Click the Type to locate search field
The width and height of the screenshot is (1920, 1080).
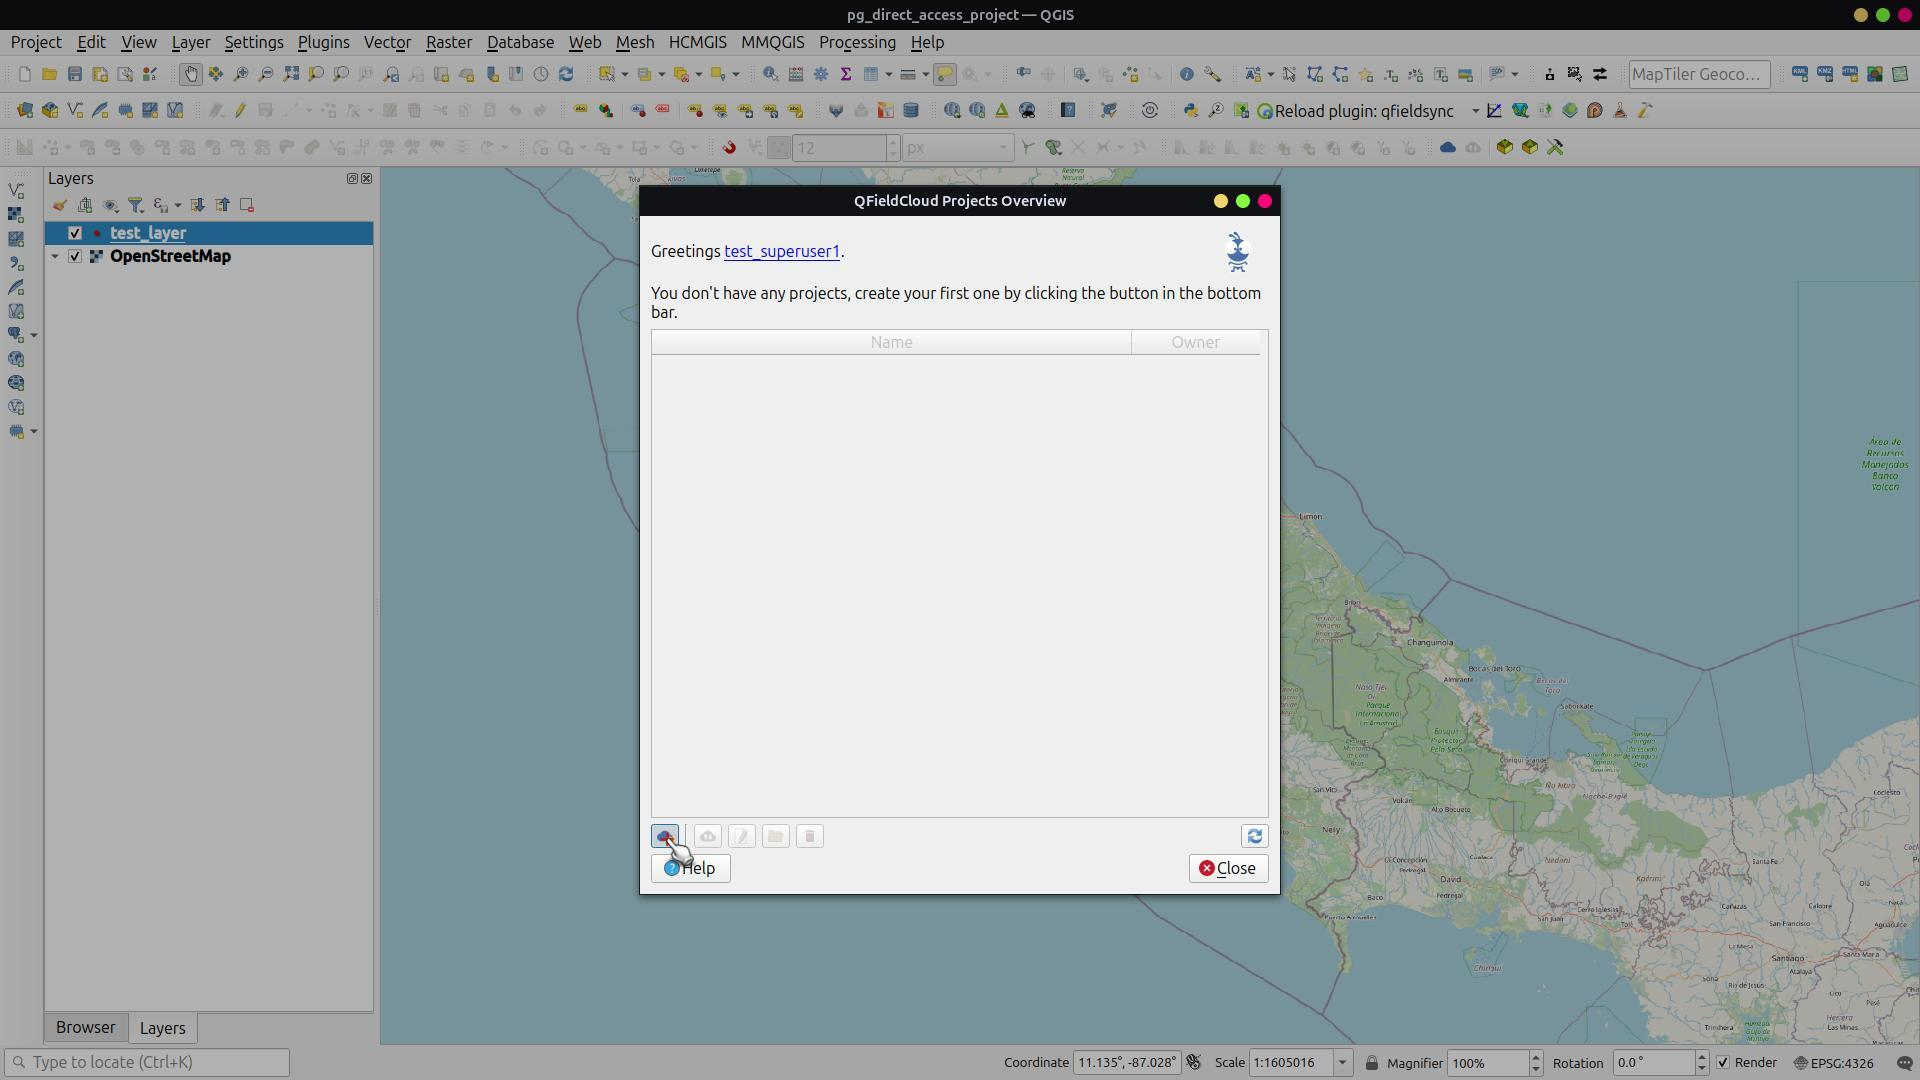(150, 1062)
